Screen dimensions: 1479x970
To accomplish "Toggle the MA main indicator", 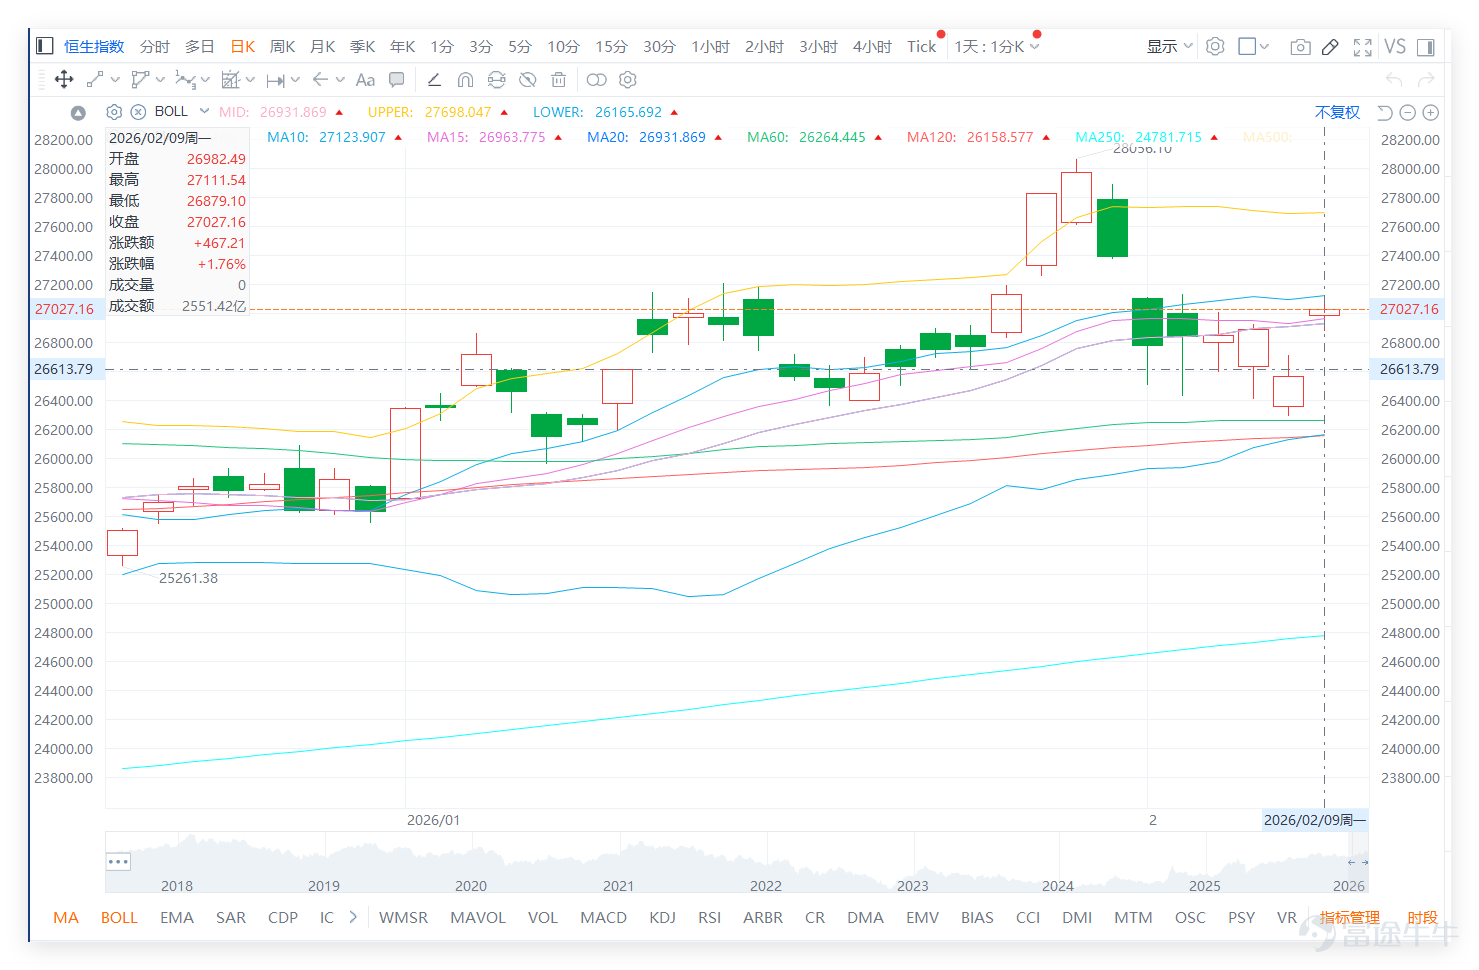I will (x=66, y=917).
